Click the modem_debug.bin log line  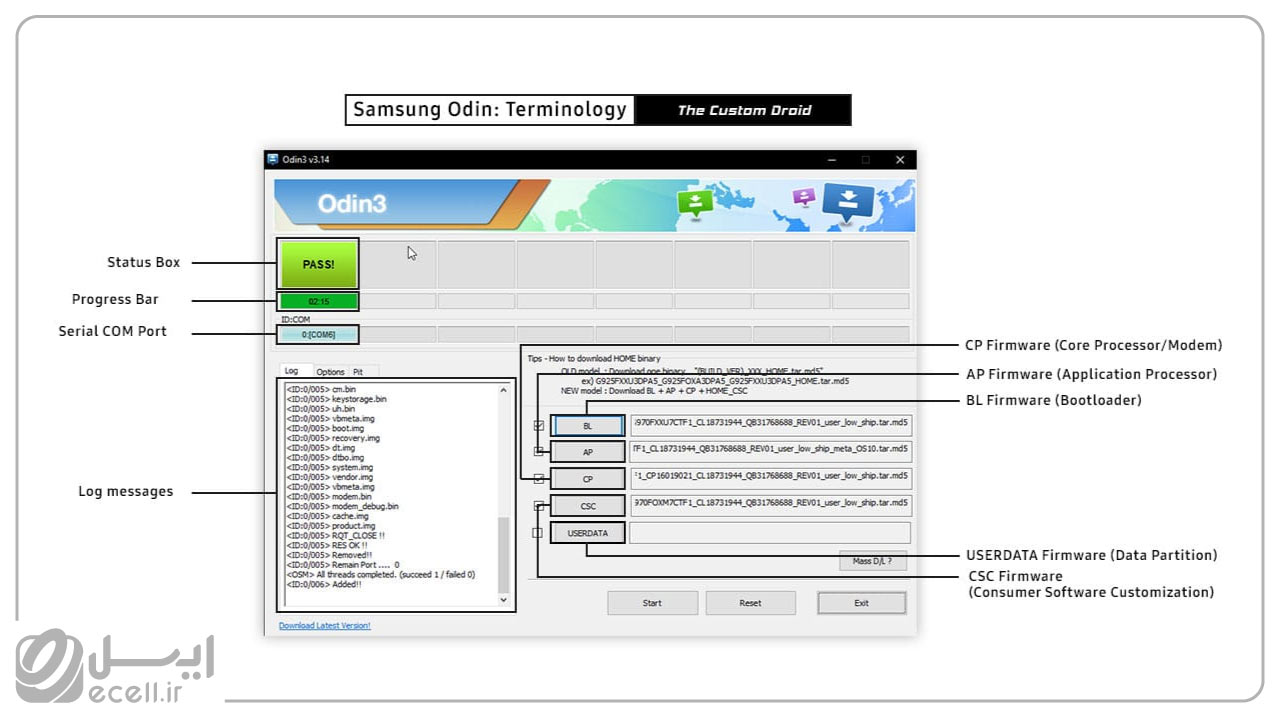pos(342,506)
